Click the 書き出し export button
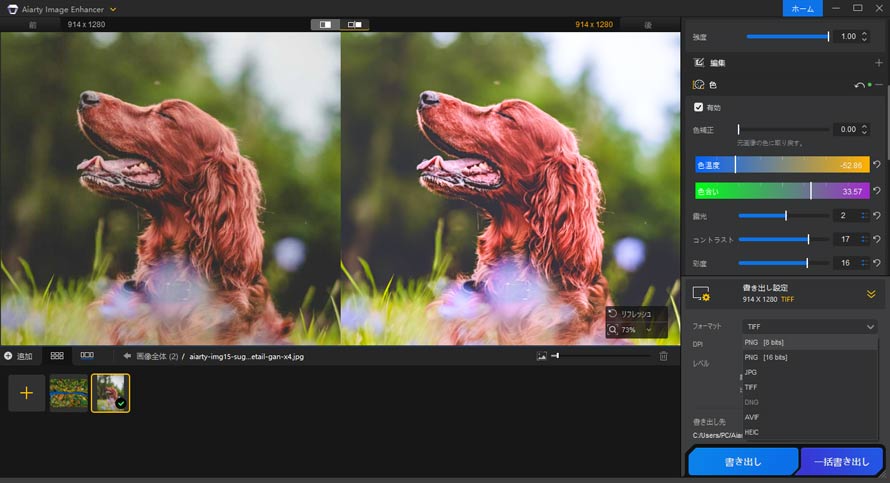Screen dimensions: 890x483 [743, 461]
